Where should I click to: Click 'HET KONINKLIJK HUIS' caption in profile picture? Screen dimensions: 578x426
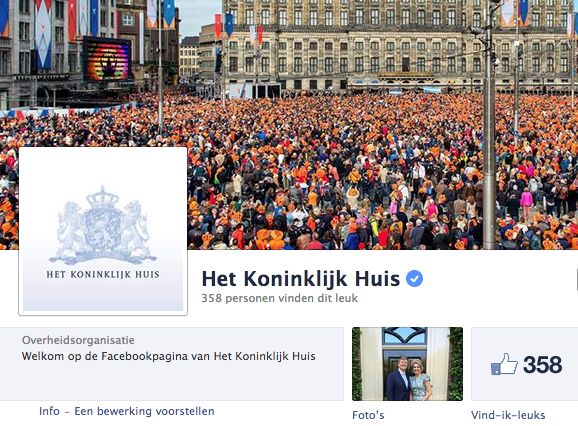coord(103,274)
